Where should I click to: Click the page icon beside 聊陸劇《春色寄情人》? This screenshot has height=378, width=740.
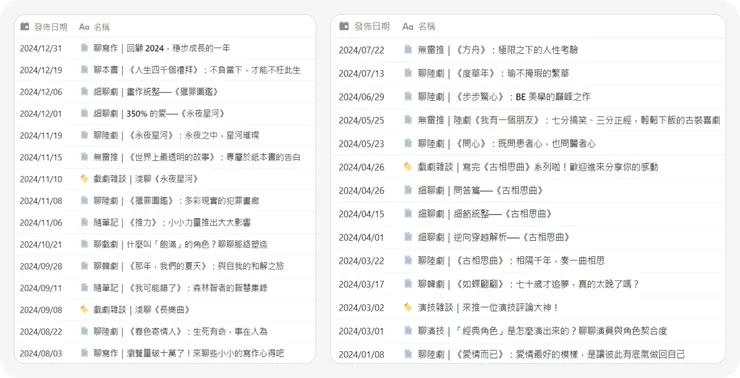point(84,331)
